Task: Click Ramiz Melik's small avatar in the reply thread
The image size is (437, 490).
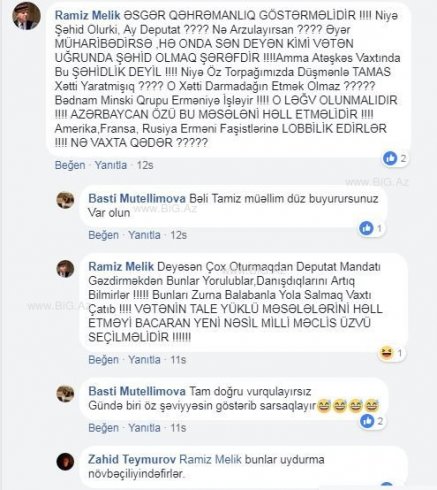Action: (65, 269)
